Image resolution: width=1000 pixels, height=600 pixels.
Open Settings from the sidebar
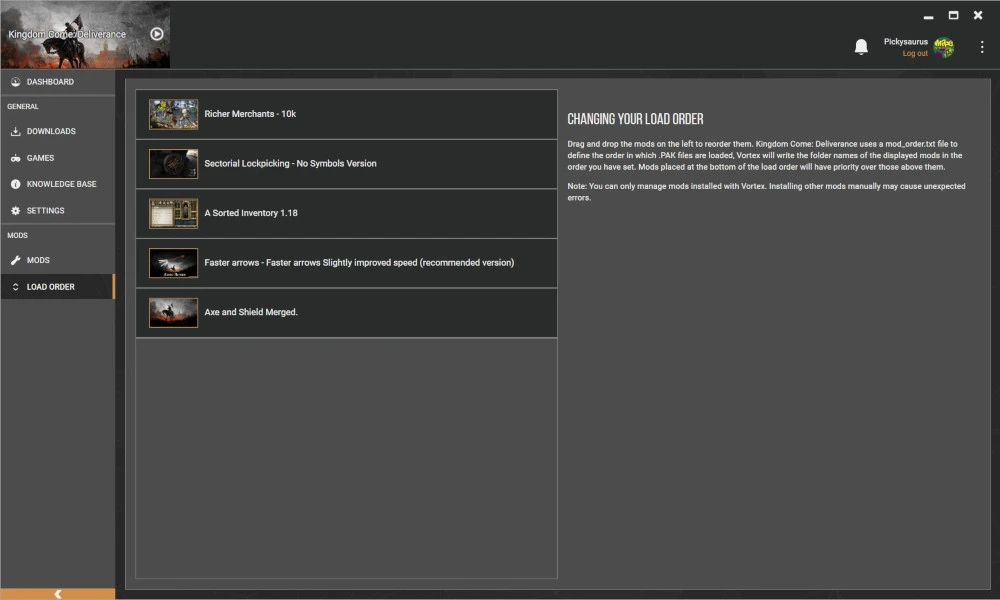coord(57,210)
